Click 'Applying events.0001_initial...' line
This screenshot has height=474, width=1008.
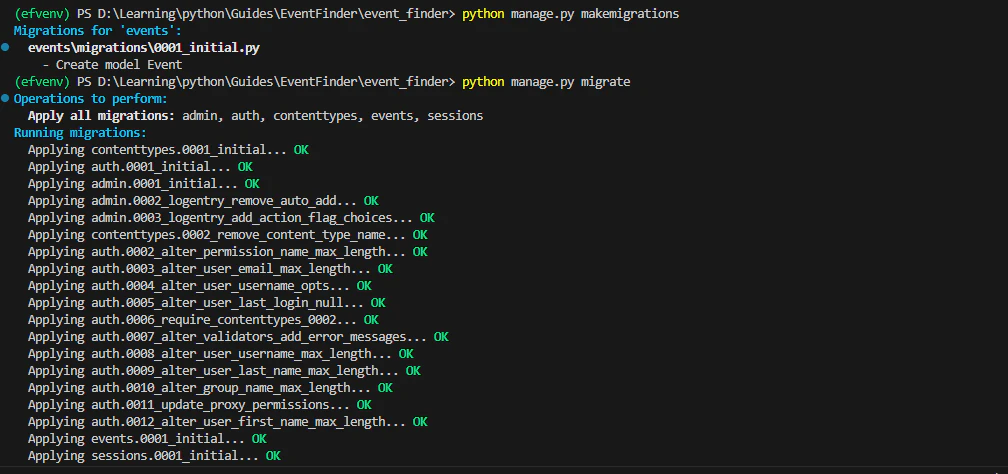point(147,439)
